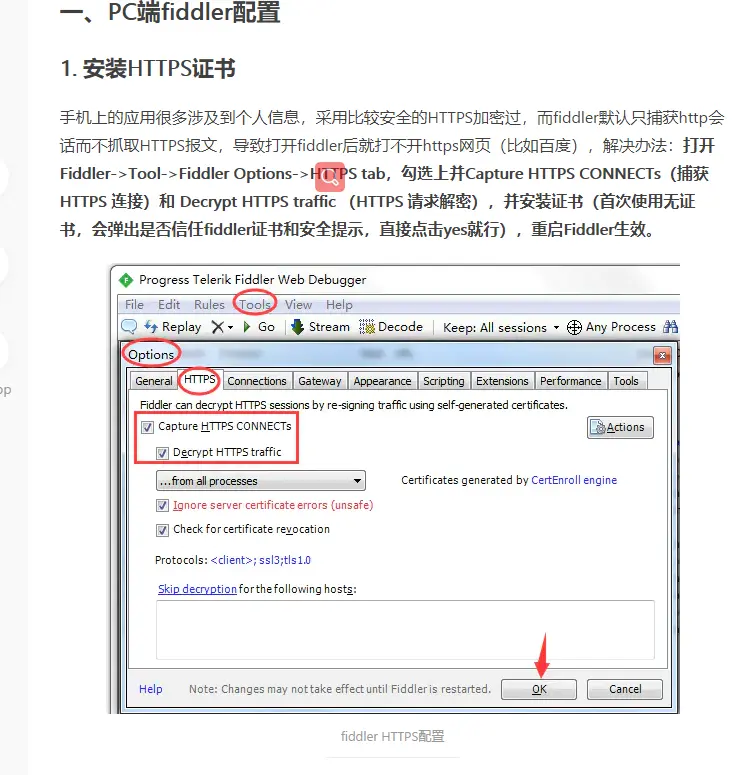Open the File menu

pos(134,304)
